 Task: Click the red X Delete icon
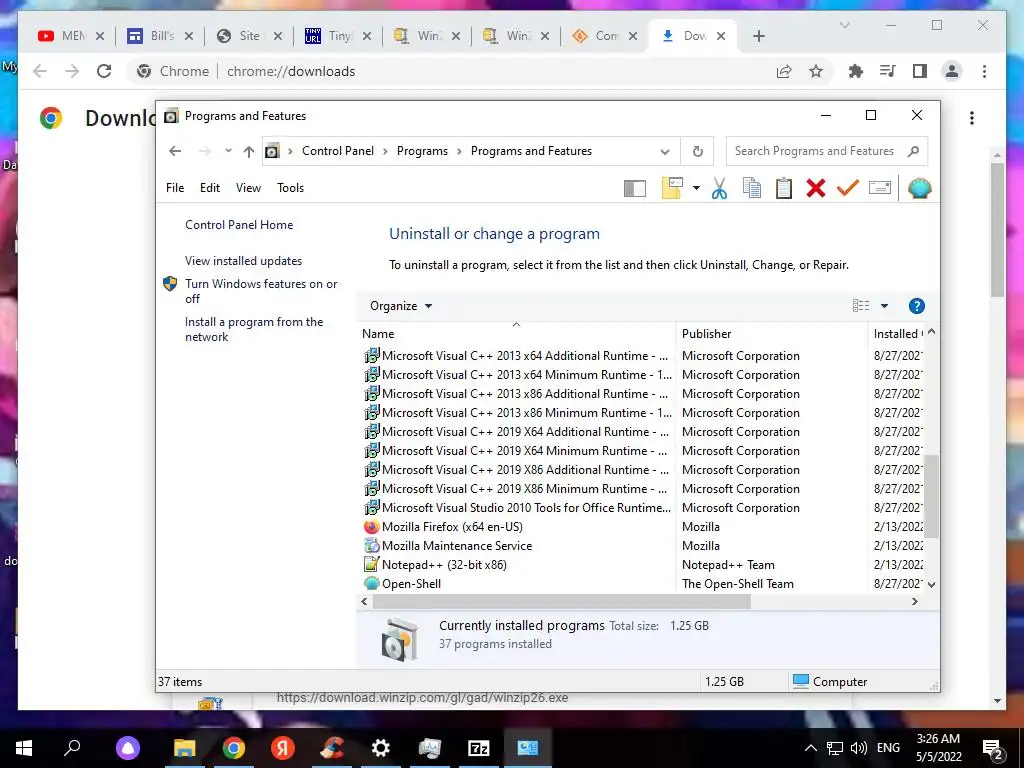tap(816, 189)
